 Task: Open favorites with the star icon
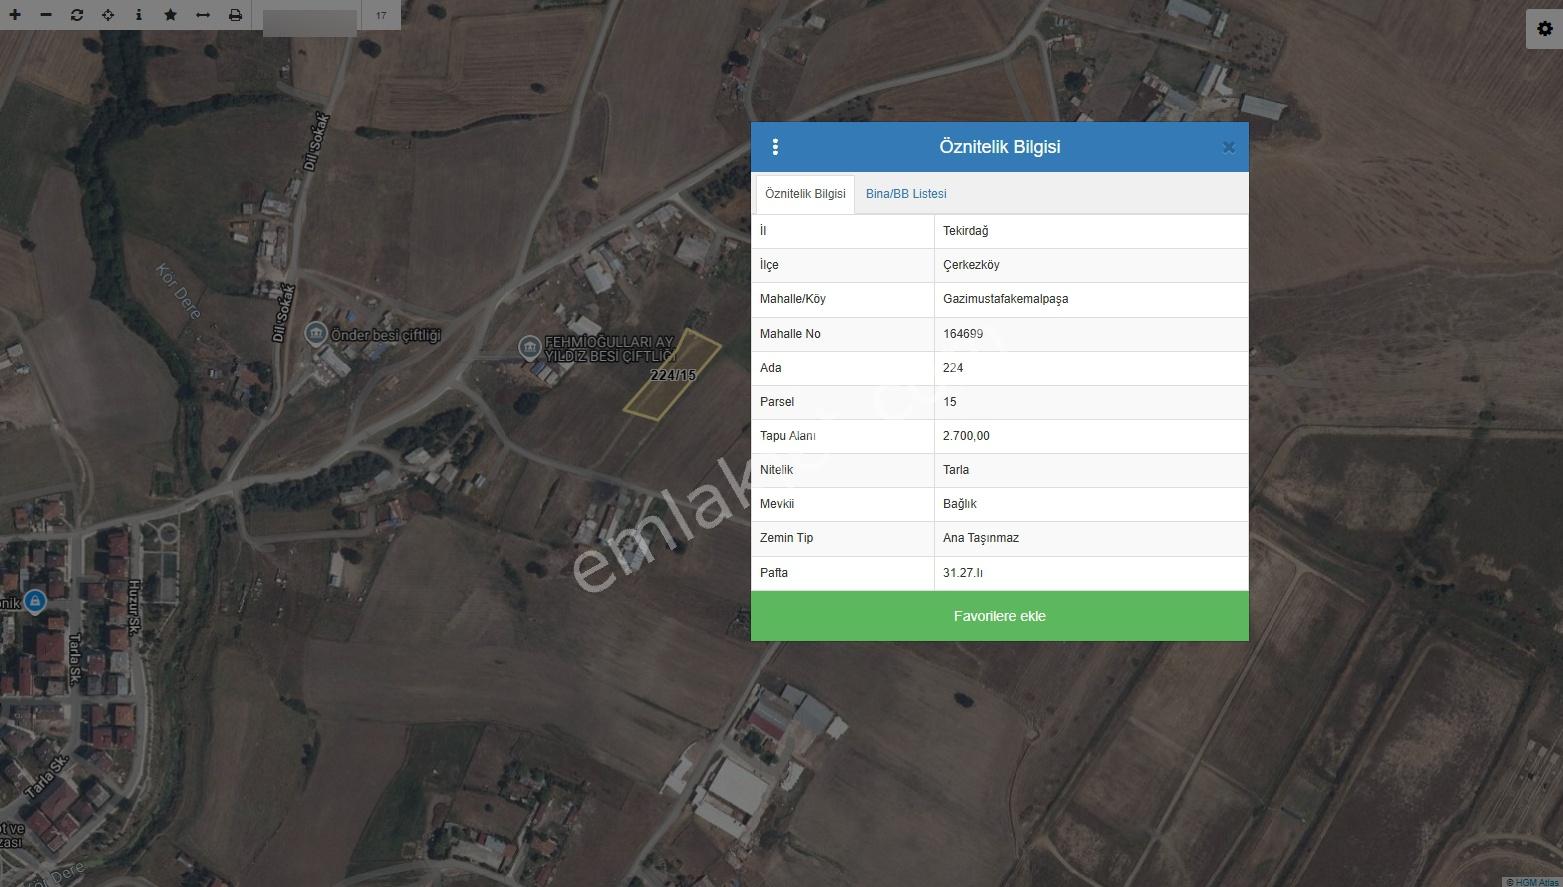(170, 15)
